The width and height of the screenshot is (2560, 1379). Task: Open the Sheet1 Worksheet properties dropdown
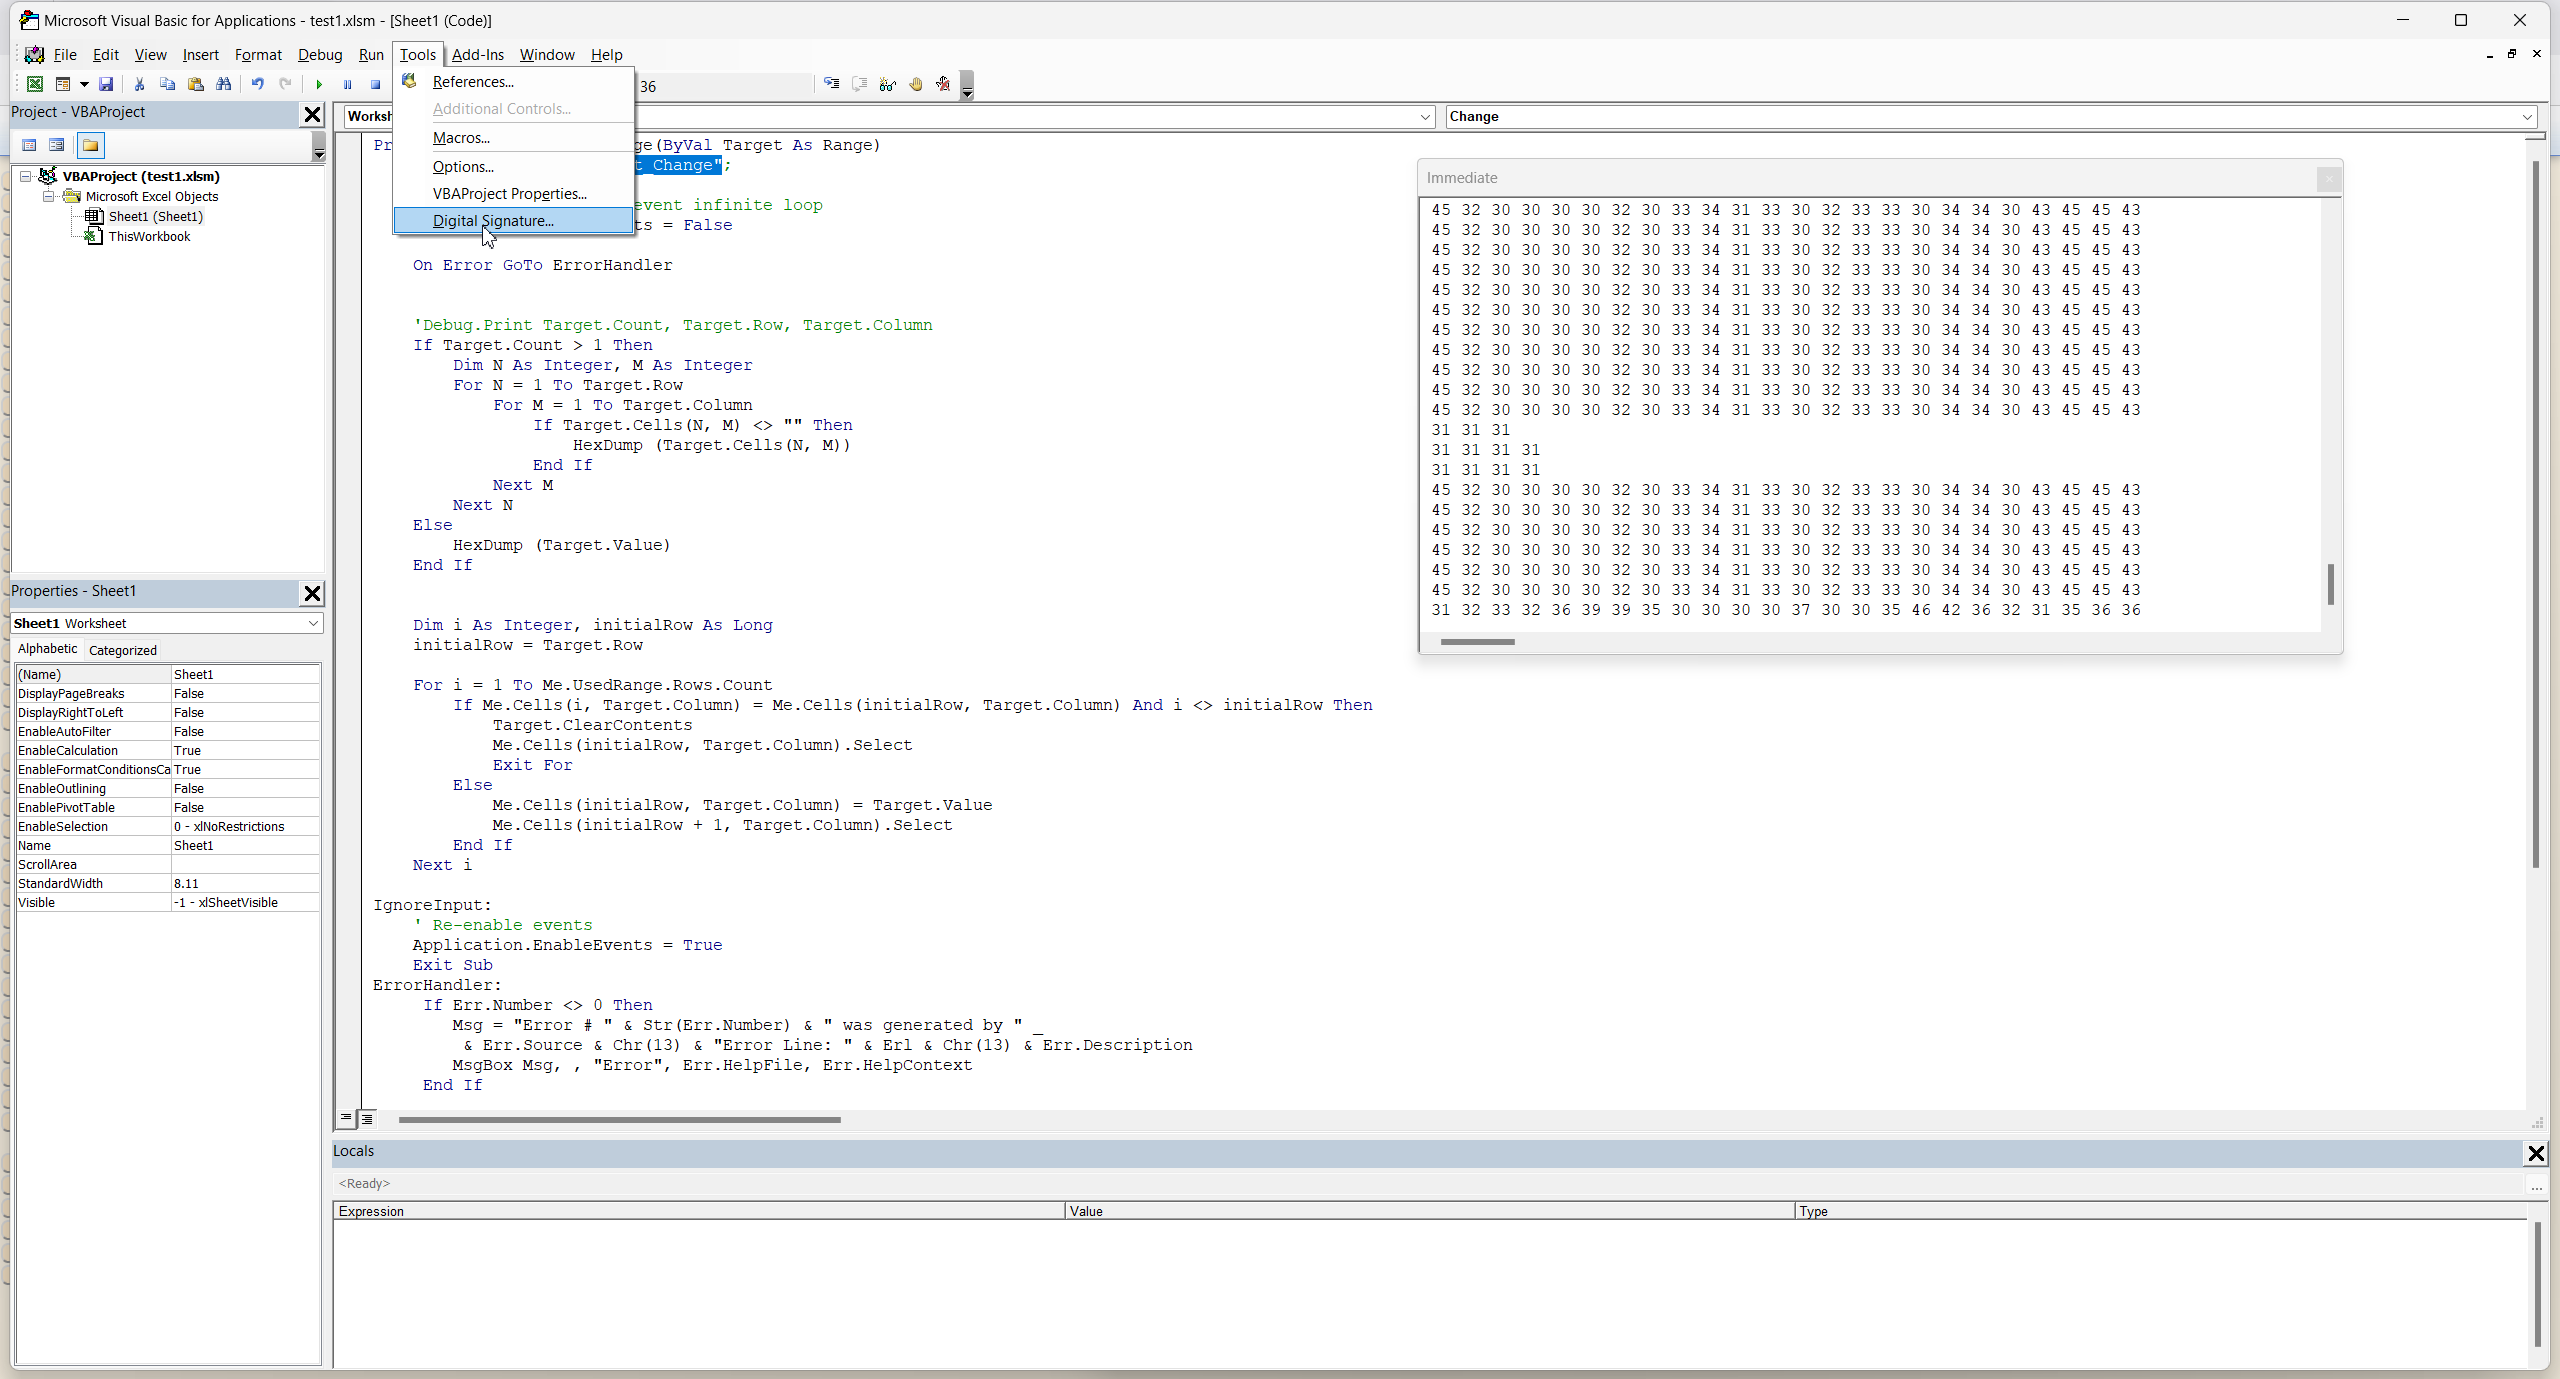pos(313,623)
